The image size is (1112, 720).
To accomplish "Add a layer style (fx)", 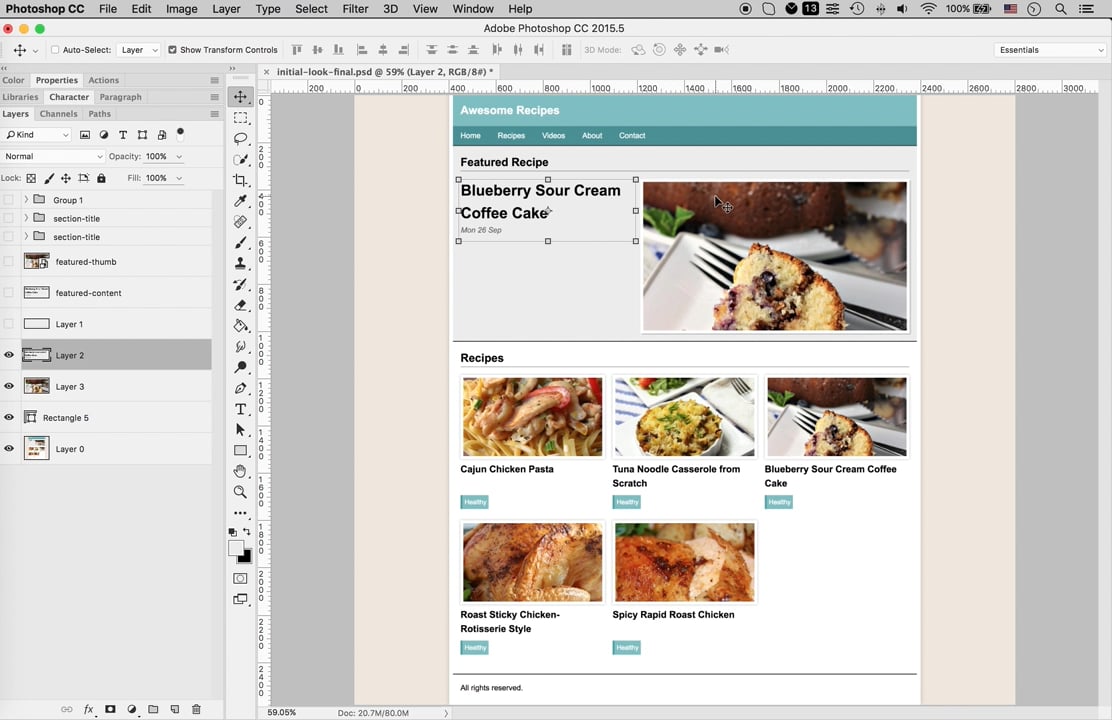I will tap(88, 709).
